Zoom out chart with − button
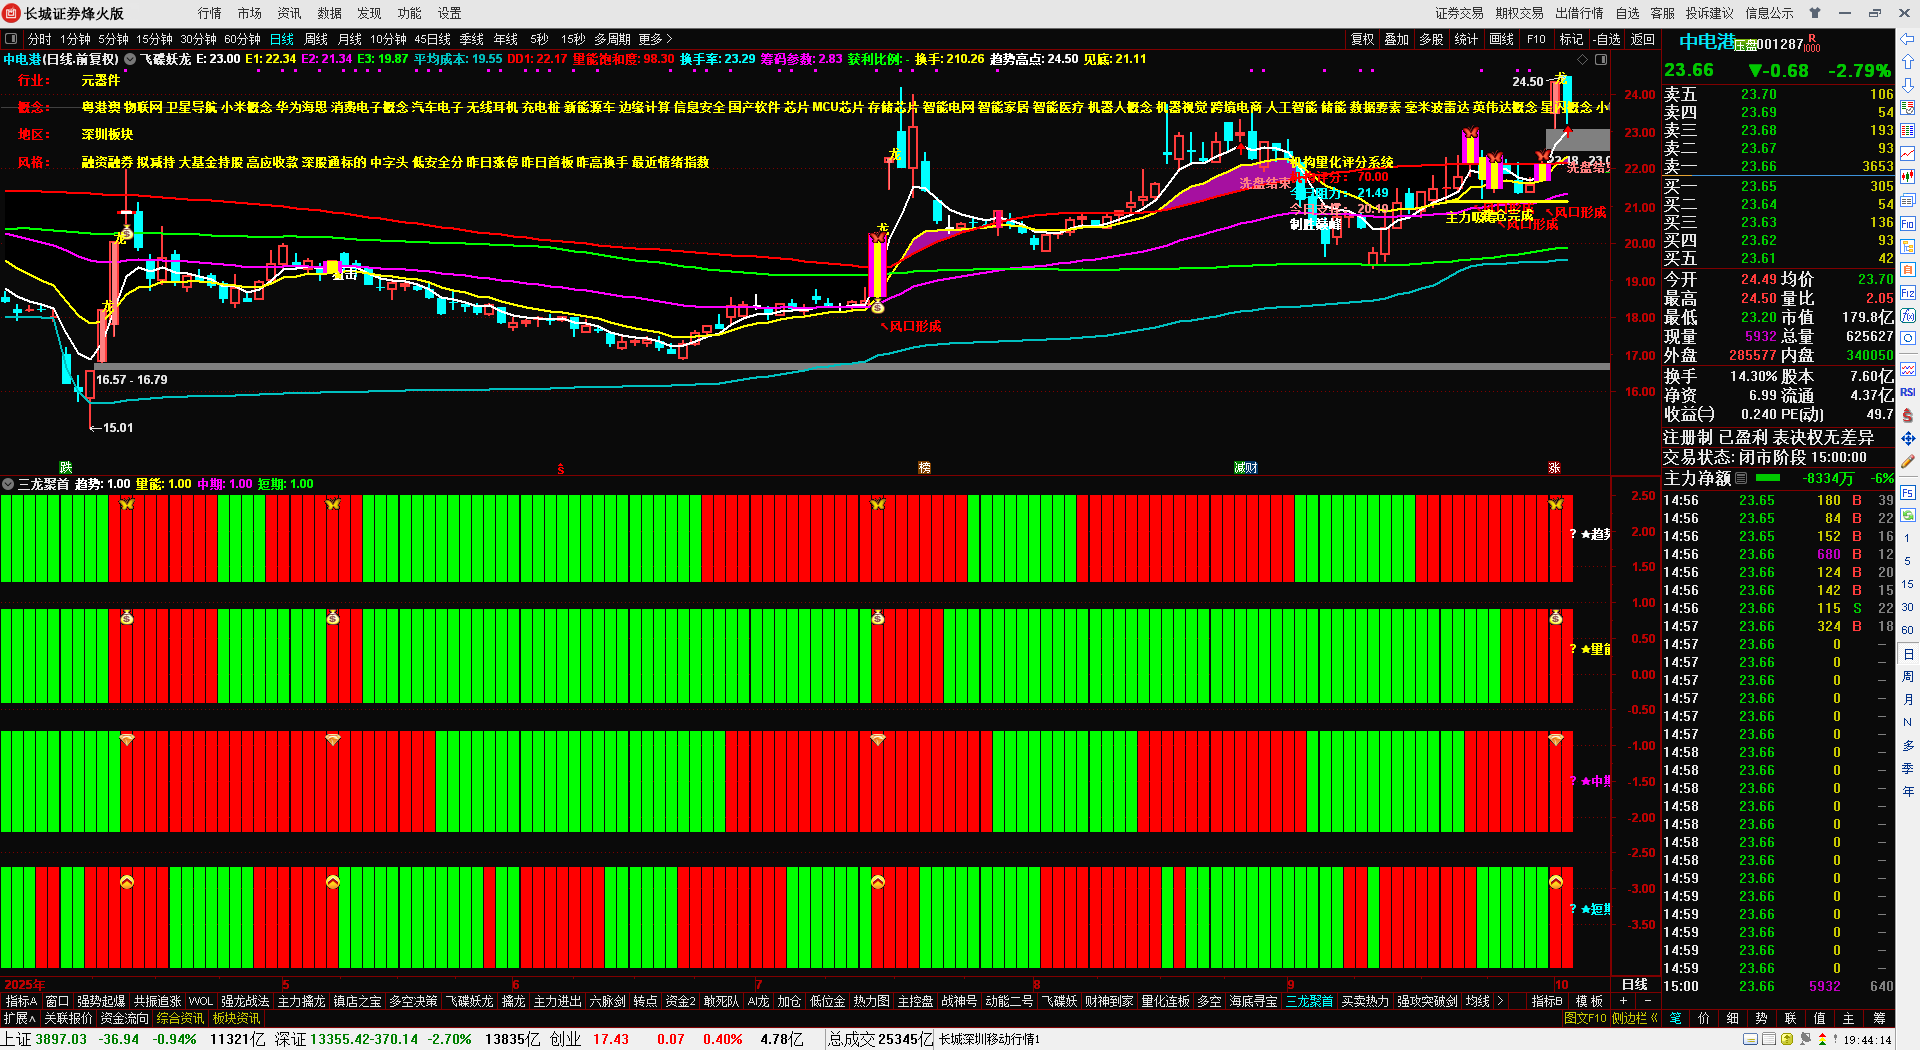Image resolution: width=1920 pixels, height=1050 pixels. tap(1648, 1001)
